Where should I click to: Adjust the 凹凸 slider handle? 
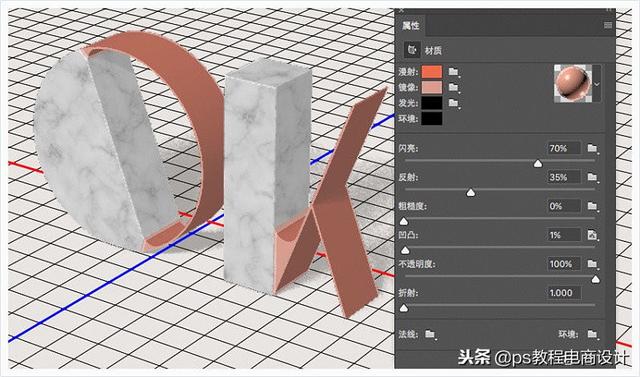click(405, 250)
